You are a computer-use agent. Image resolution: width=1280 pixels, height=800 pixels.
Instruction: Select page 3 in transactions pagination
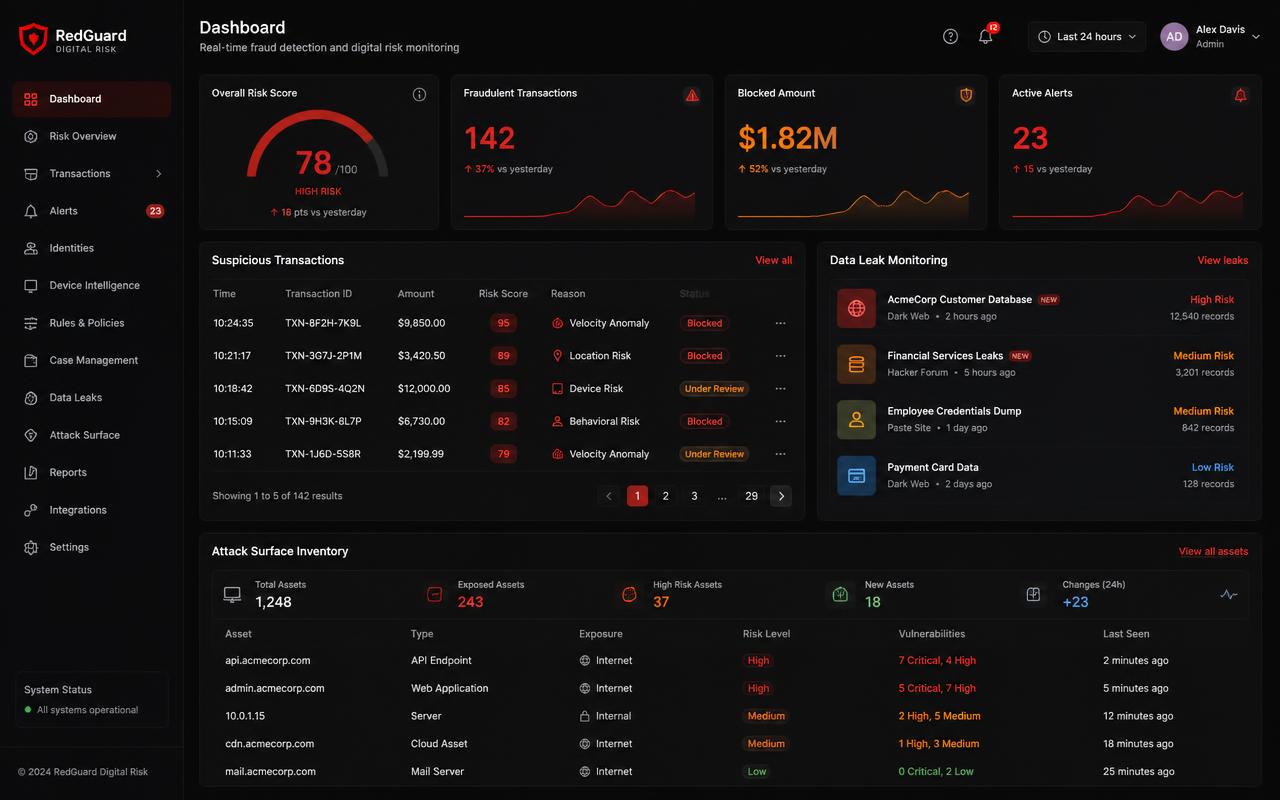pyautogui.click(x=694, y=496)
